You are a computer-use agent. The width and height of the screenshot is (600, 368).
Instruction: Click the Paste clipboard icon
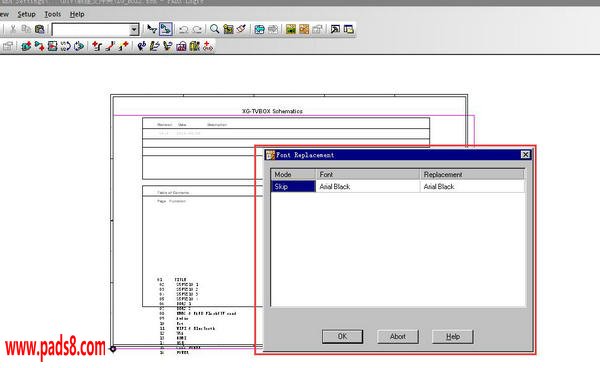(39, 29)
